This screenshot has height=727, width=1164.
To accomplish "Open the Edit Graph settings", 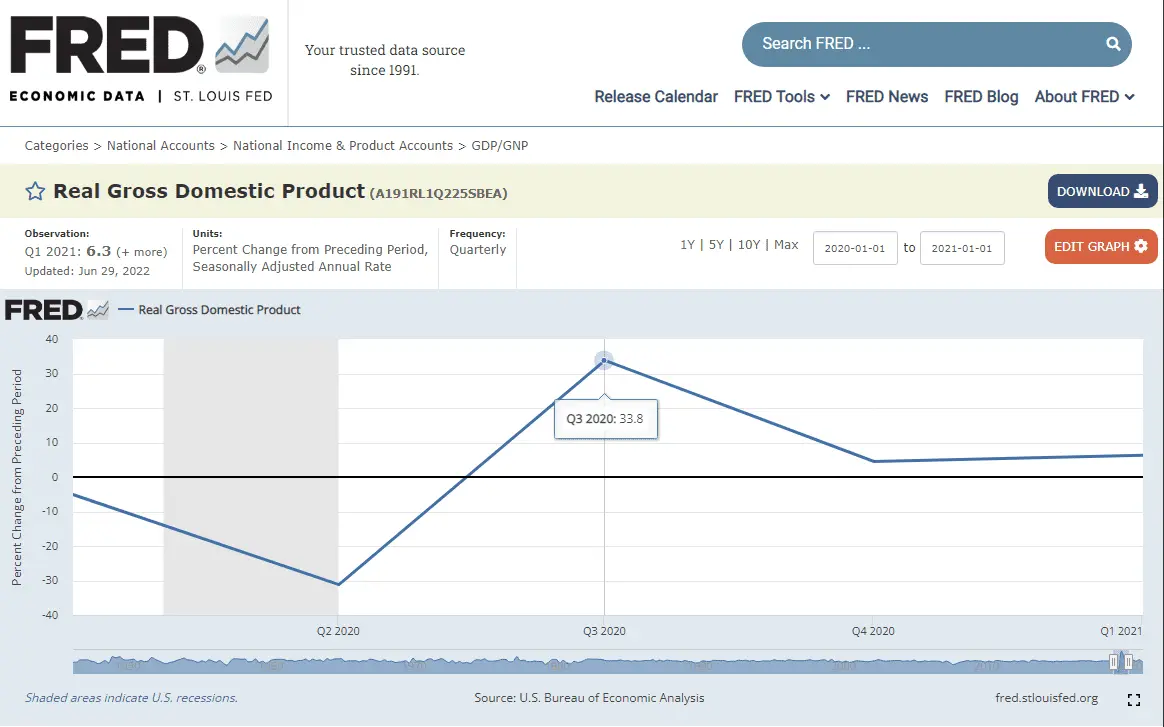I will [1100, 247].
